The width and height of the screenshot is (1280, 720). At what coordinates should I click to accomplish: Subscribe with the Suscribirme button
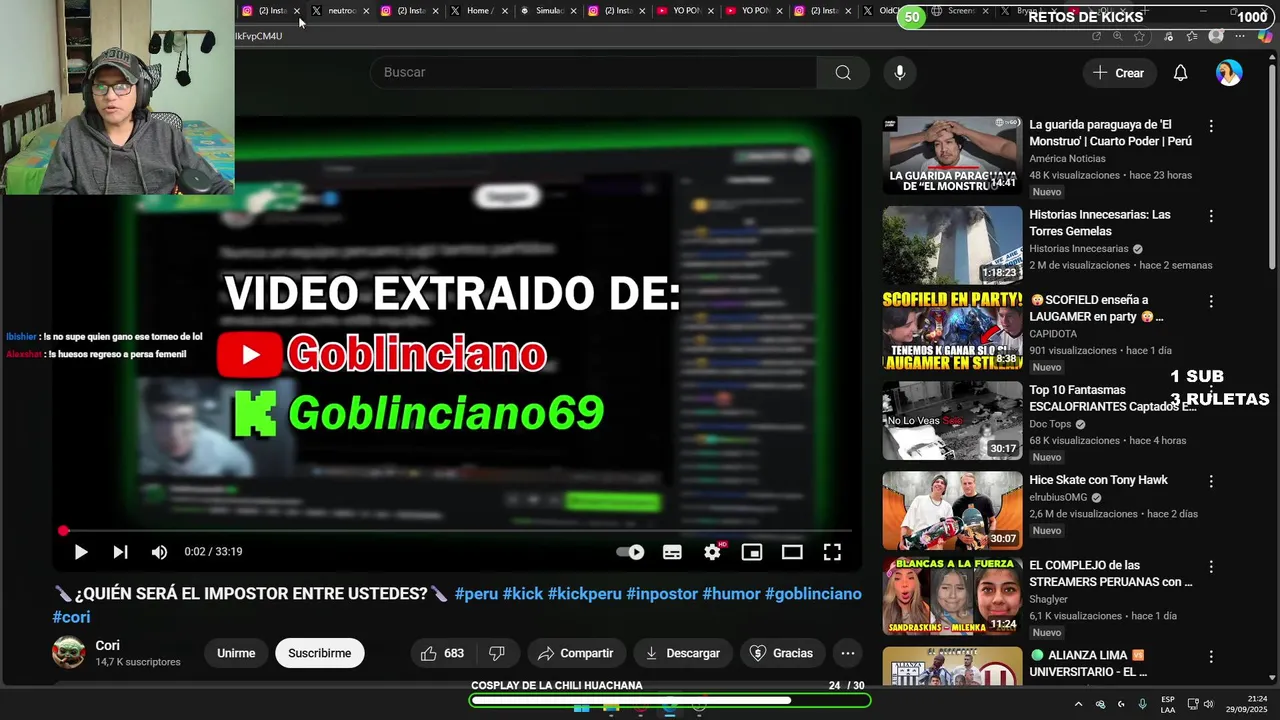click(x=320, y=653)
